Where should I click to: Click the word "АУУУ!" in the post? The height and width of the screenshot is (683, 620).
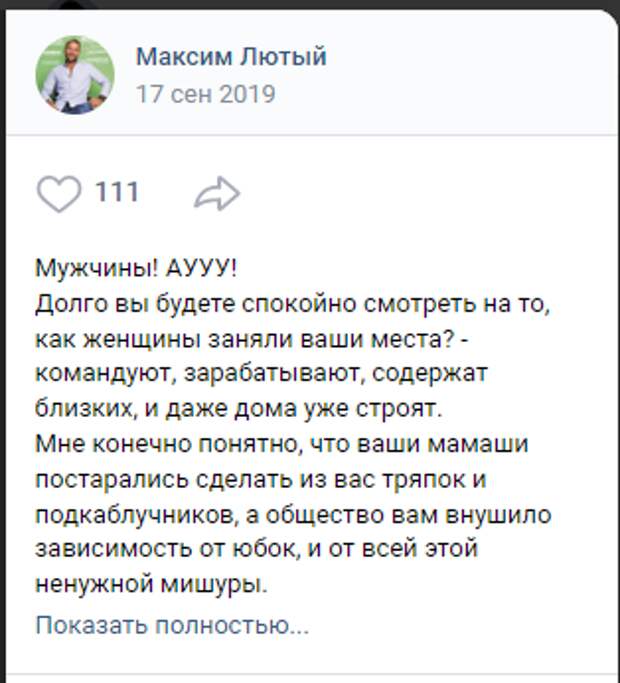201,268
